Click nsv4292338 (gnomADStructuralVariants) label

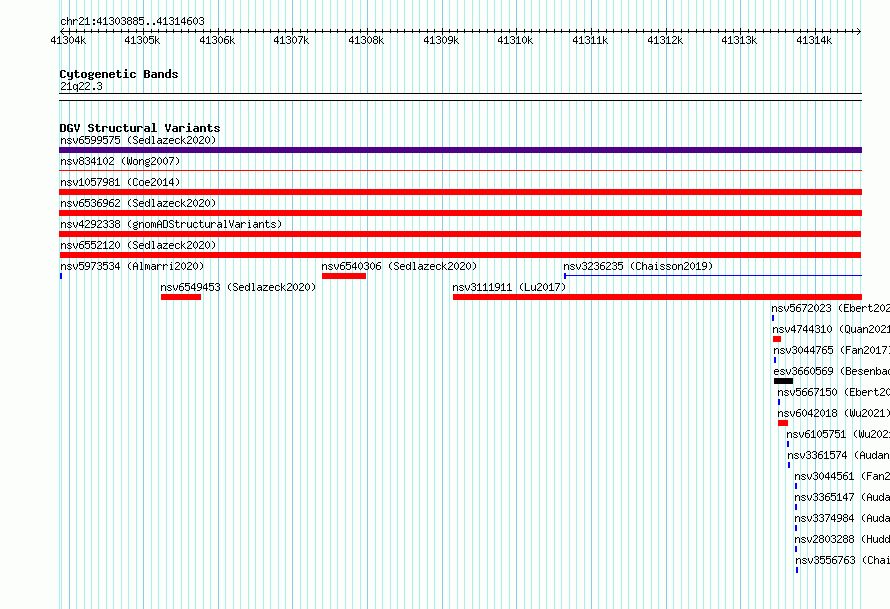click(x=171, y=224)
